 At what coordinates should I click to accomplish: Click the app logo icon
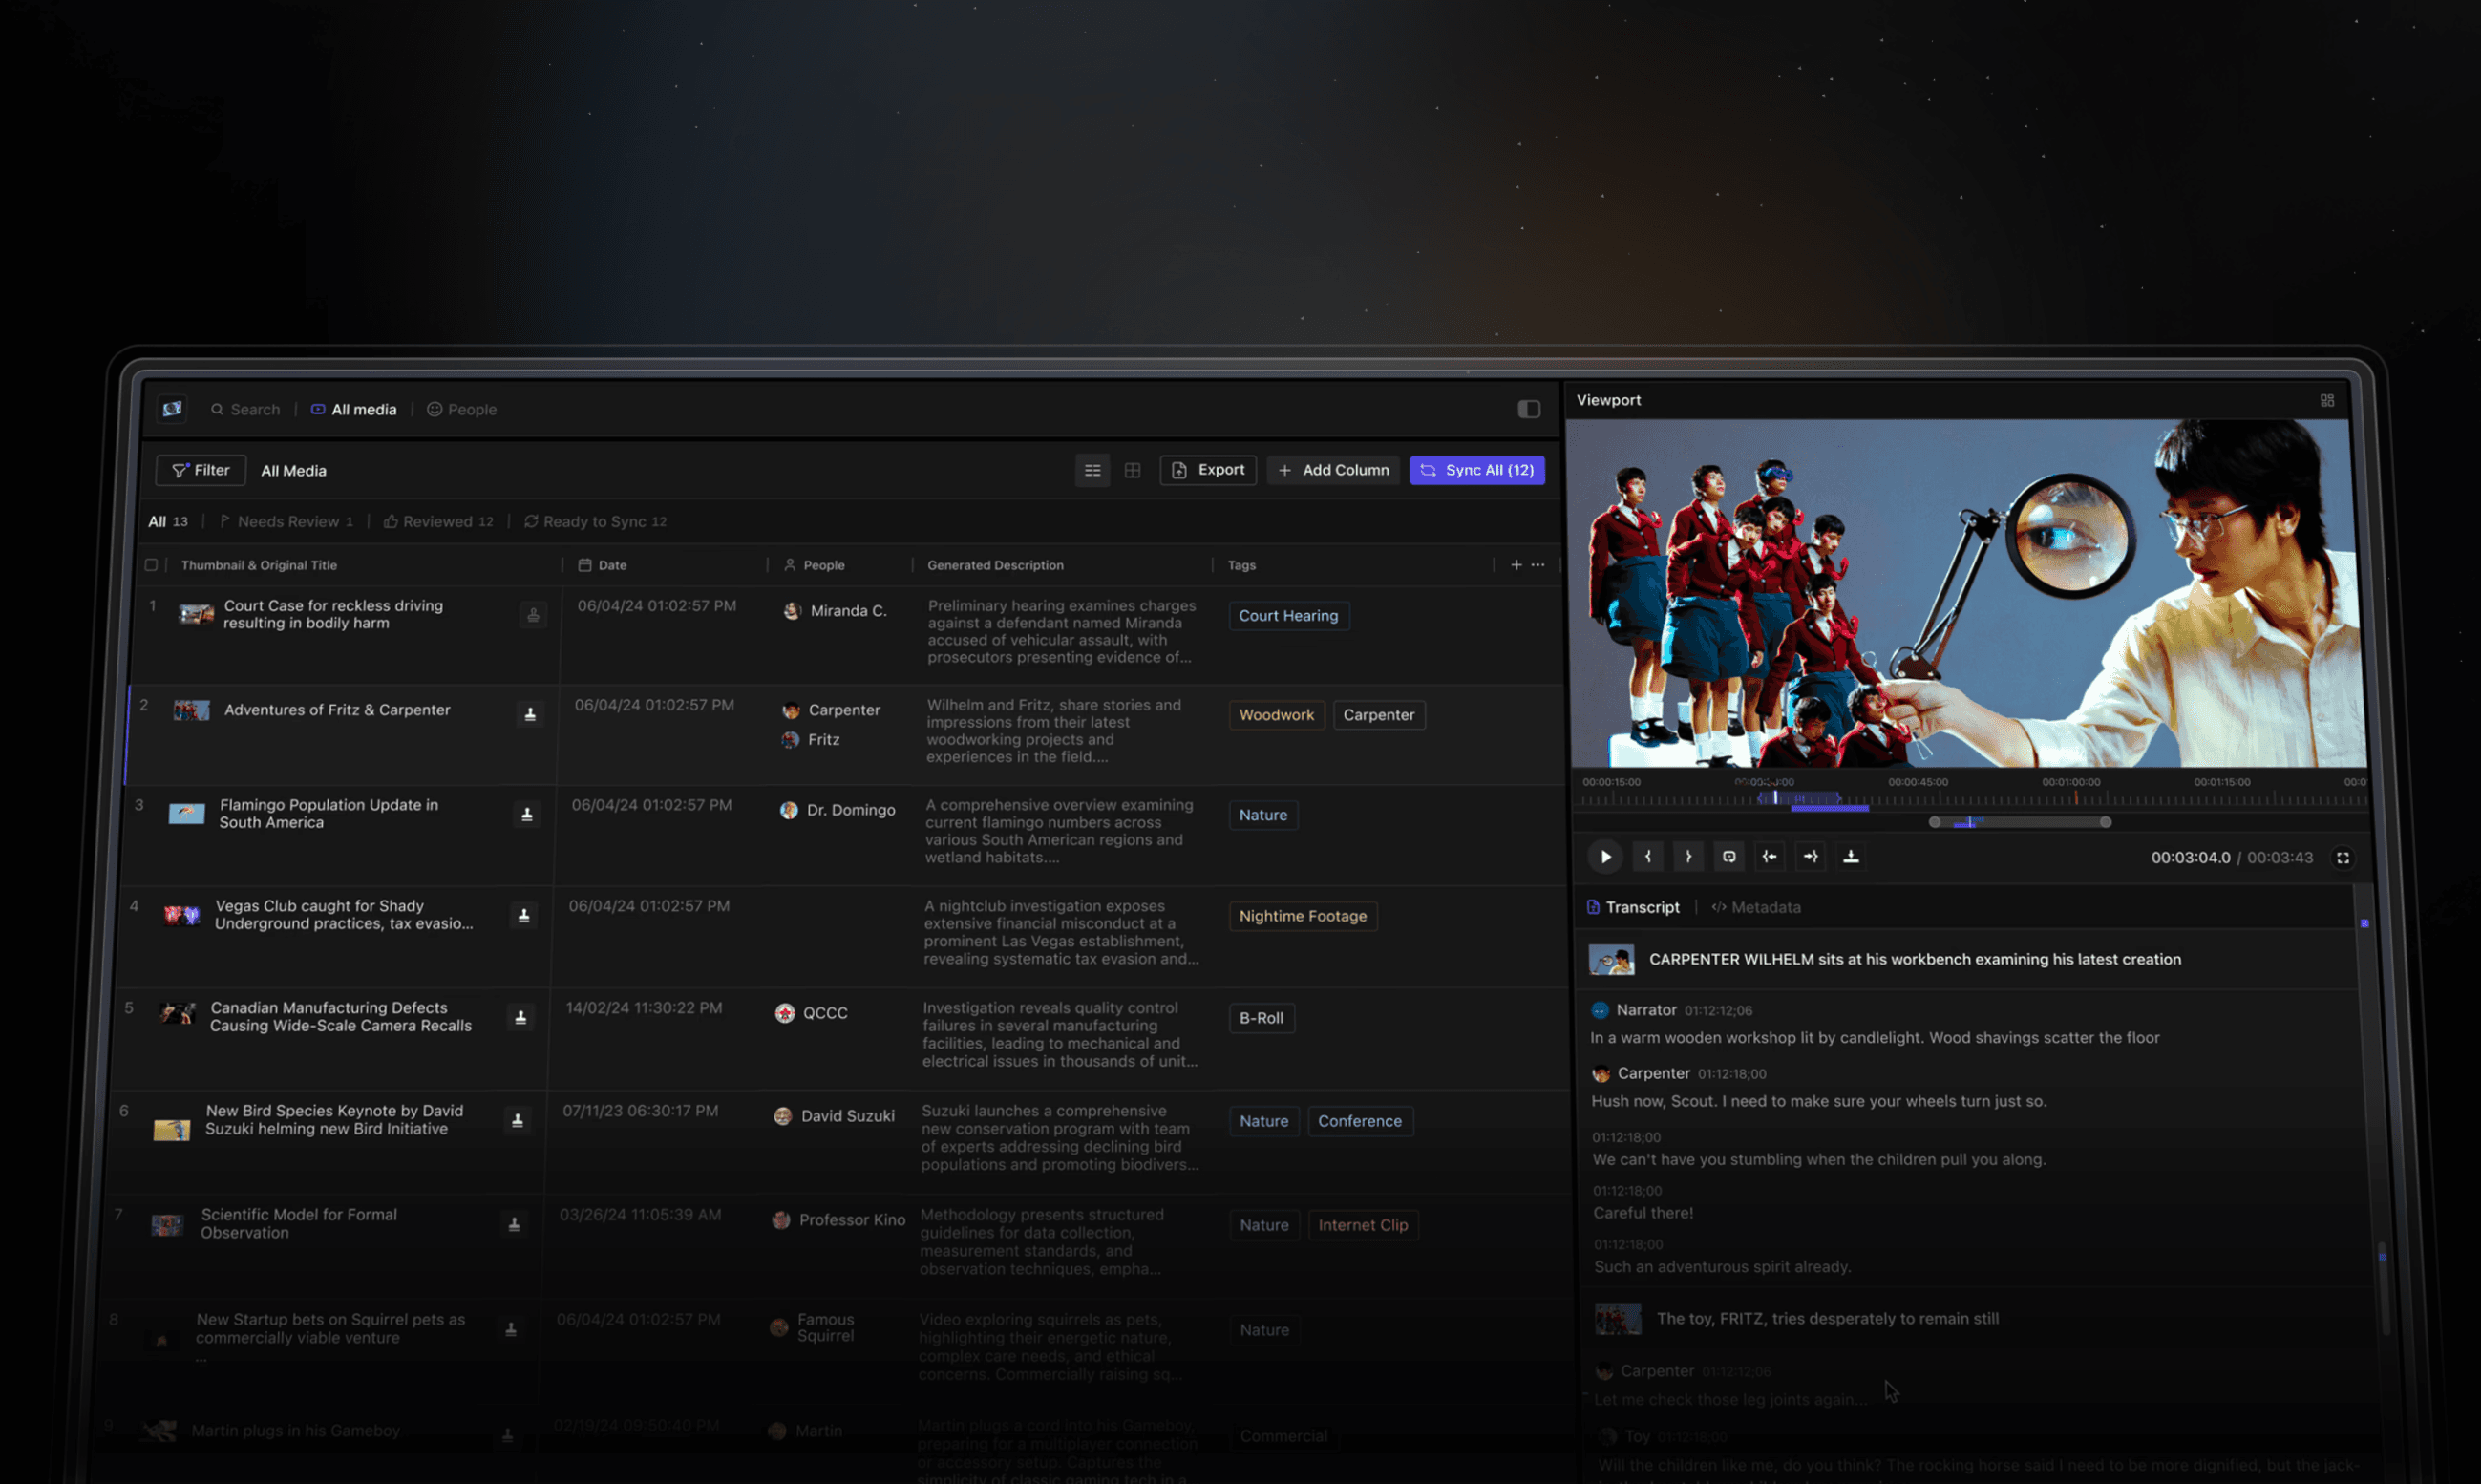pyautogui.click(x=172, y=408)
